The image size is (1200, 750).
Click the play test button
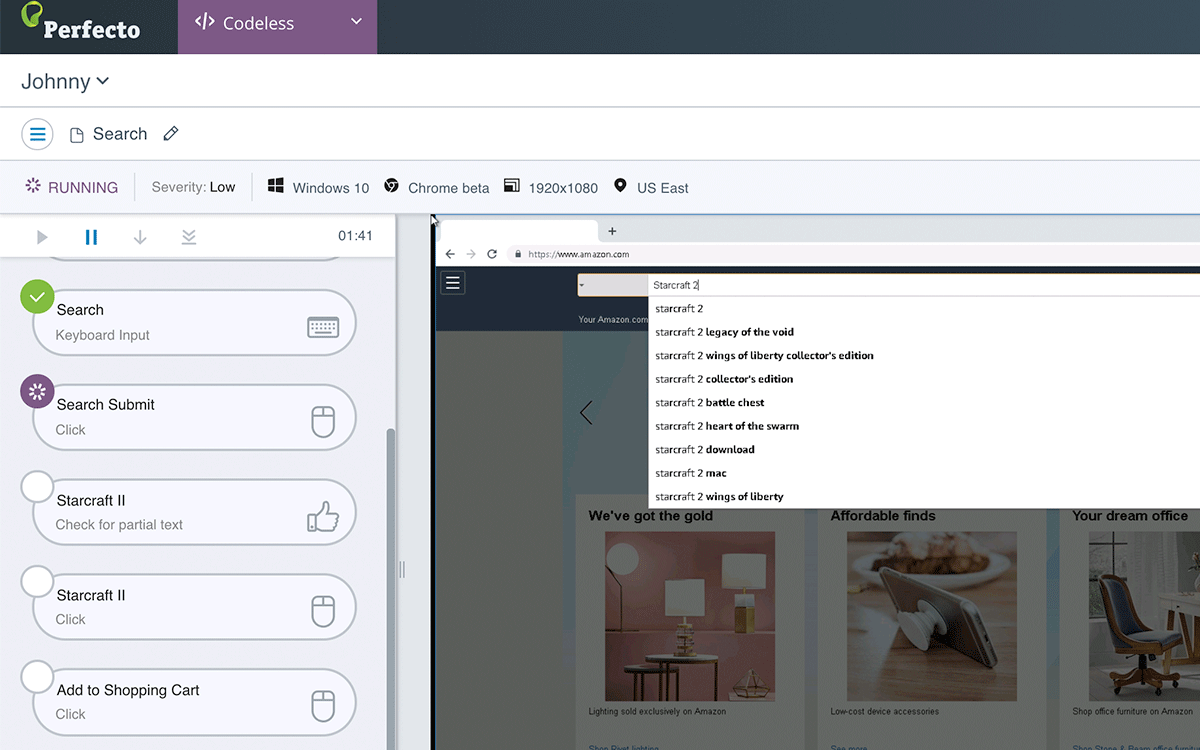click(x=42, y=237)
